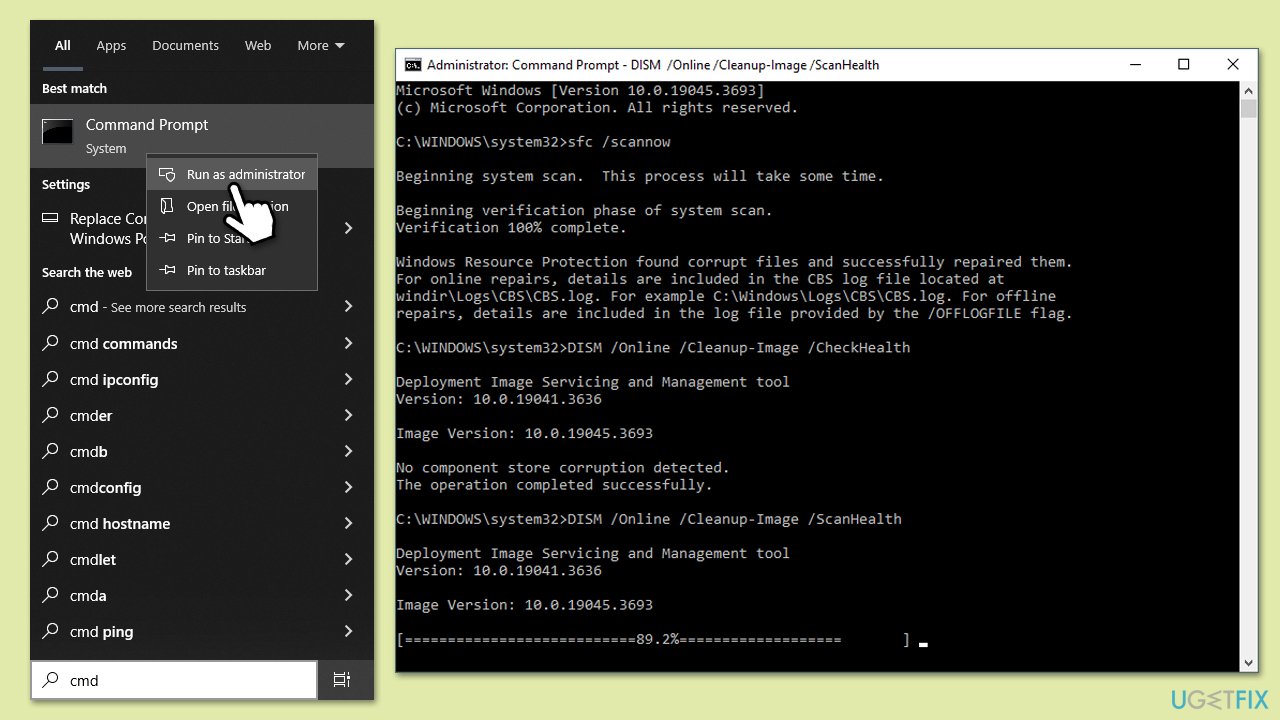Click the image search icon in search box

click(x=342, y=680)
